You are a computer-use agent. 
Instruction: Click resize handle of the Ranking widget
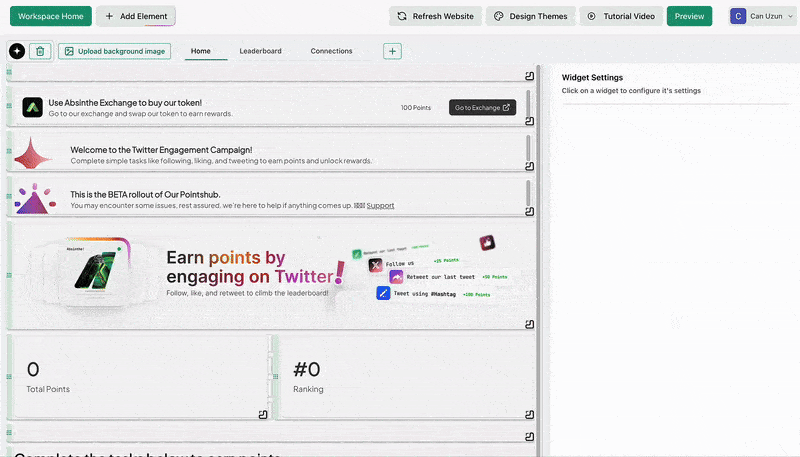click(x=530, y=415)
